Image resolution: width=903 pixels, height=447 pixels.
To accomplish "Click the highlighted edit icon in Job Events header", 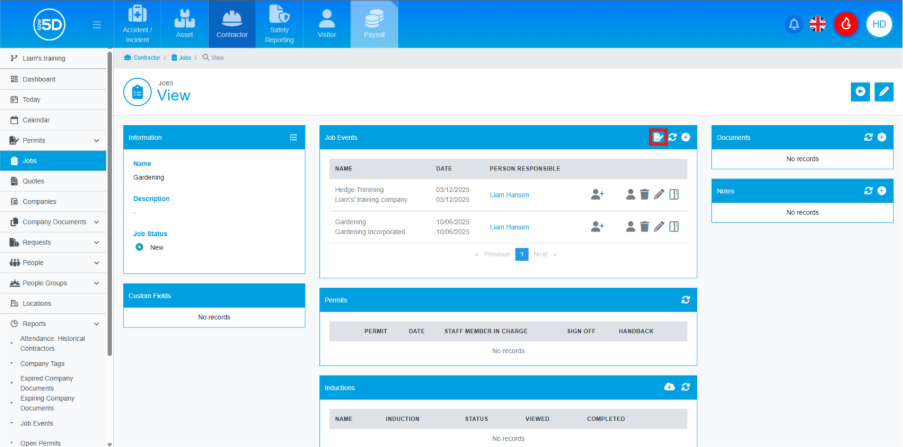I will click(658, 137).
